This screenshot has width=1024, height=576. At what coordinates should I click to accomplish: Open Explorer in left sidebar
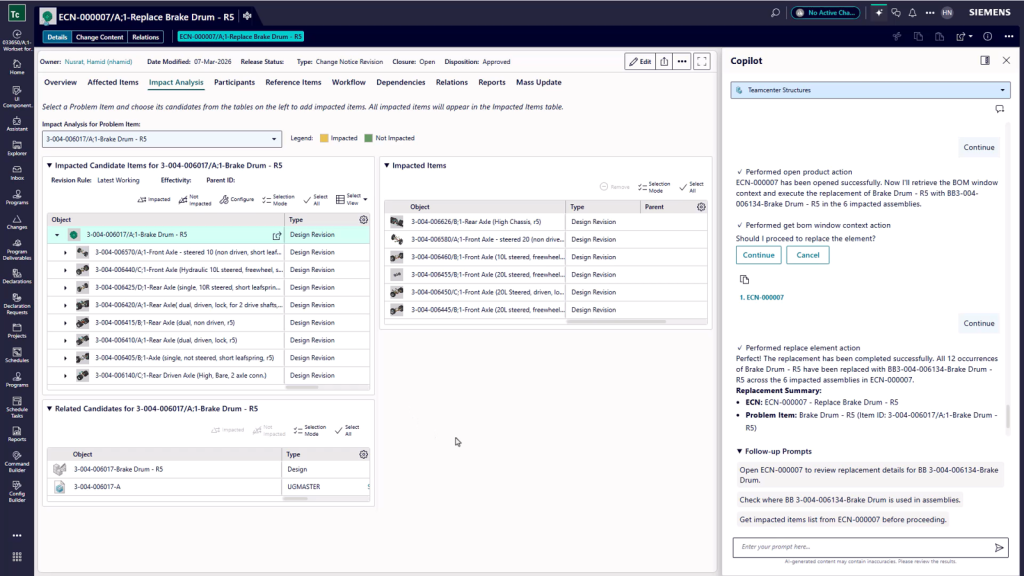[x=17, y=148]
